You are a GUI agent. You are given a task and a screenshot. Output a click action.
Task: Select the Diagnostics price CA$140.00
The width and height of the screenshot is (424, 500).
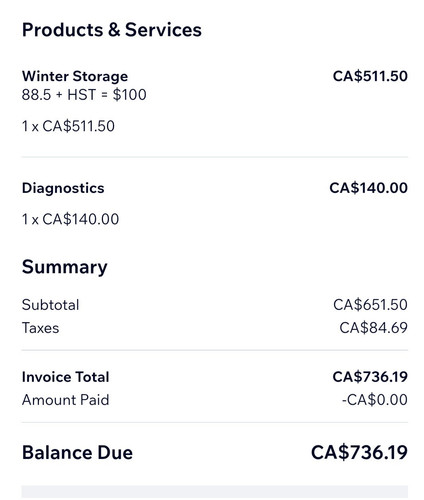368,188
